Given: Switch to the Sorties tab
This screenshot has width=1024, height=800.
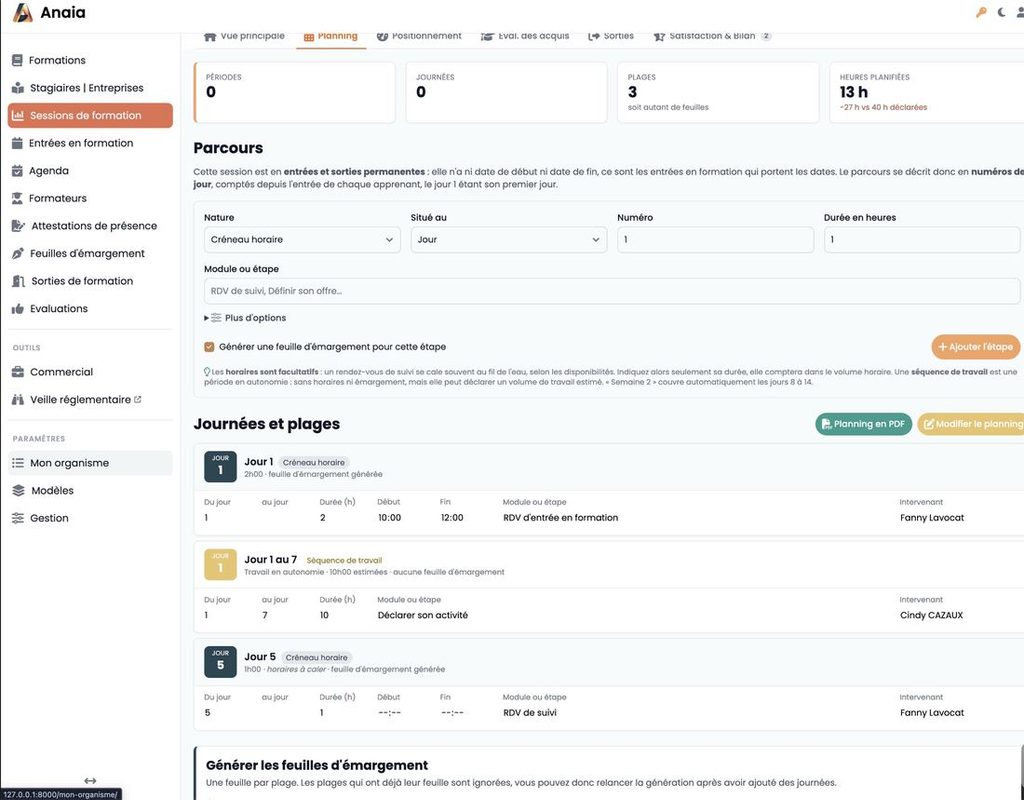Looking at the screenshot, I should [x=611, y=36].
